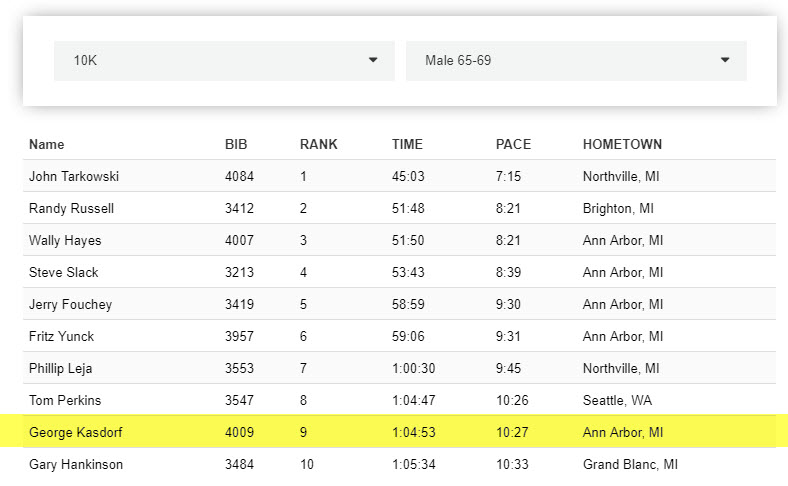The image size is (788, 486).
Task: Open the 10K race distance dropdown
Action: (223, 61)
